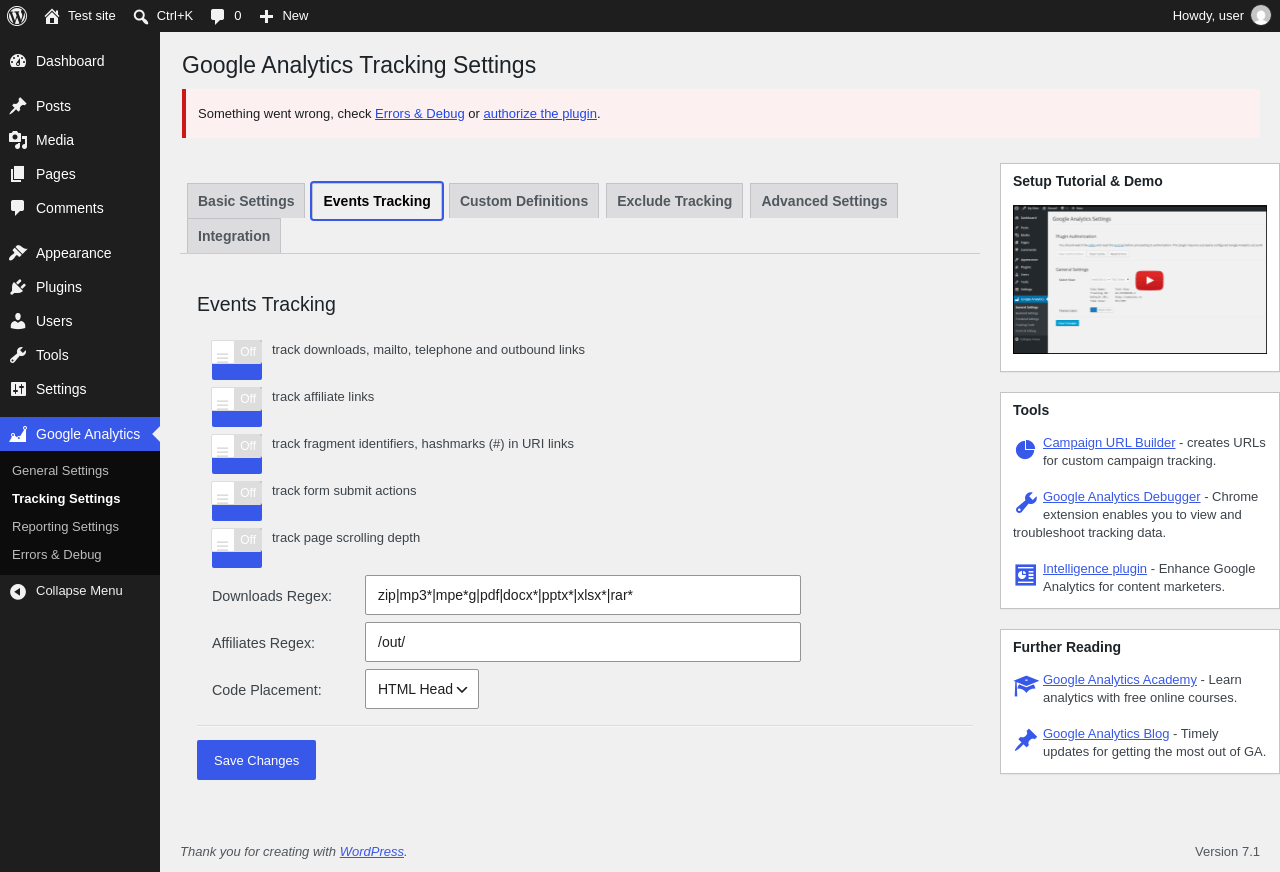Click the Setup Tutorial & Demo heading
The height and width of the screenshot is (872, 1280).
[x=1088, y=181]
